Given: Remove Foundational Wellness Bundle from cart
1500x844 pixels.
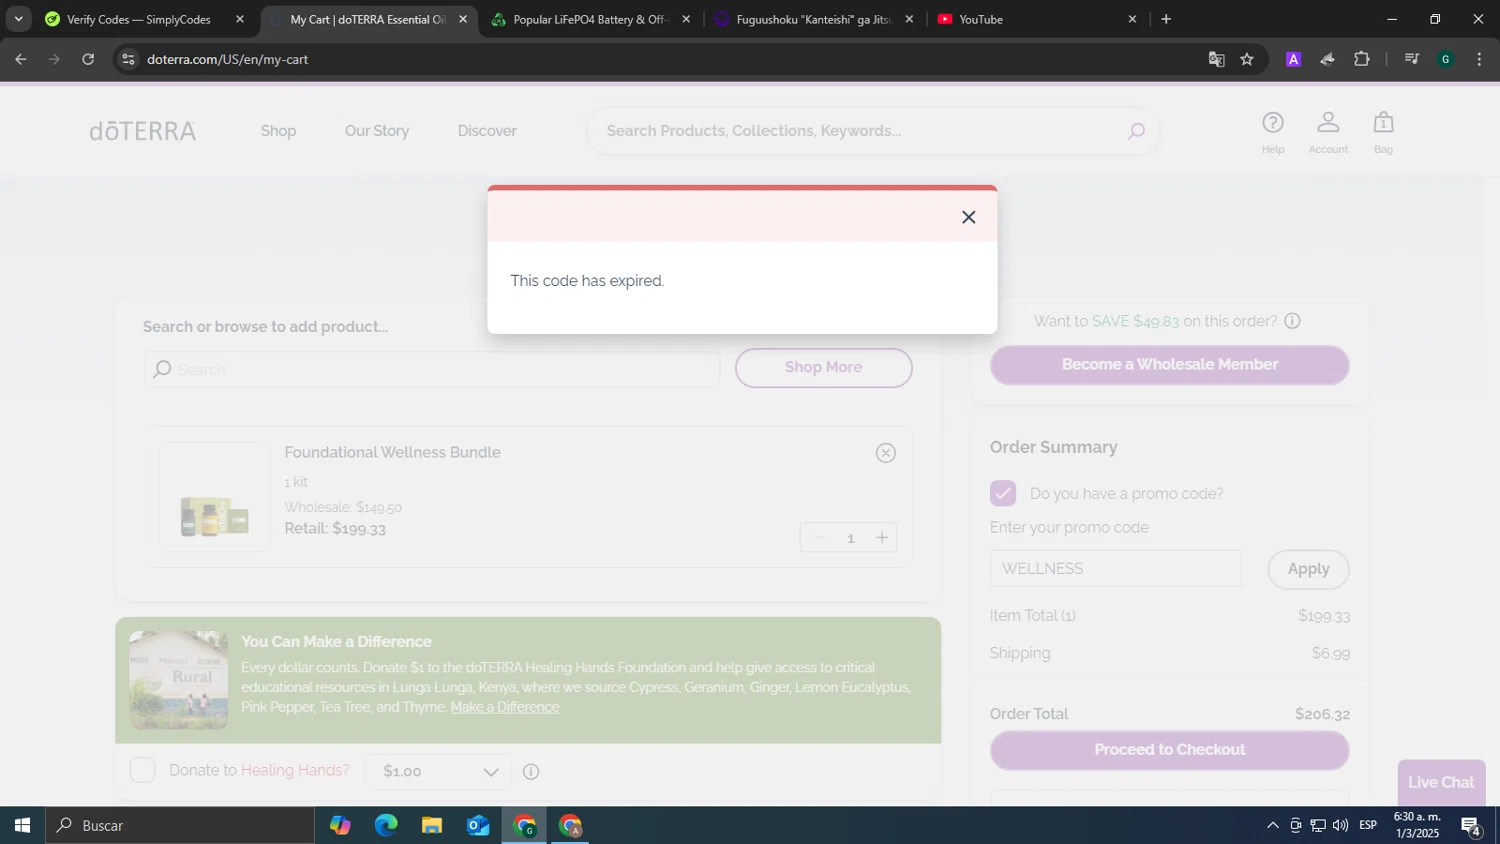Looking at the screenshot, I should click(x=885, y=453).
